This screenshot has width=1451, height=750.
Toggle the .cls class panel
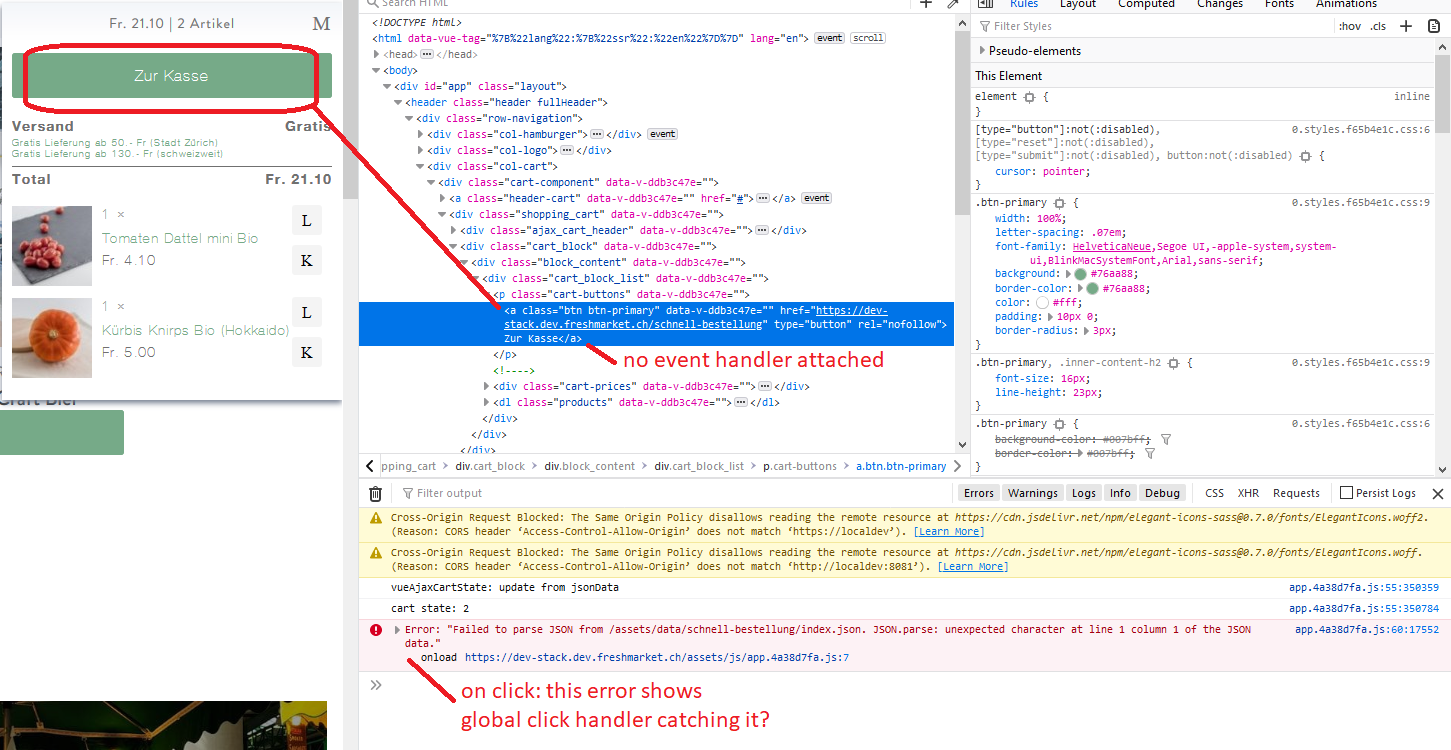1379,25
